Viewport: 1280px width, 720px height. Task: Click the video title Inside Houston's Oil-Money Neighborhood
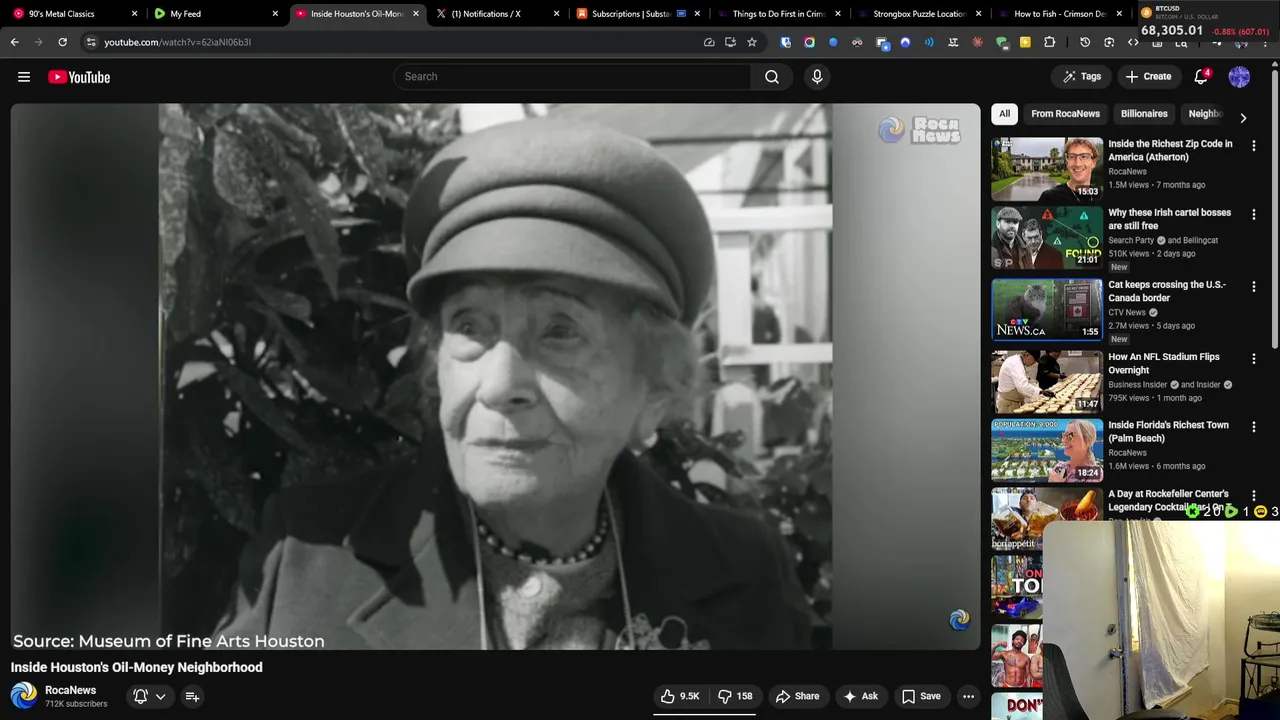click(137, 667)
